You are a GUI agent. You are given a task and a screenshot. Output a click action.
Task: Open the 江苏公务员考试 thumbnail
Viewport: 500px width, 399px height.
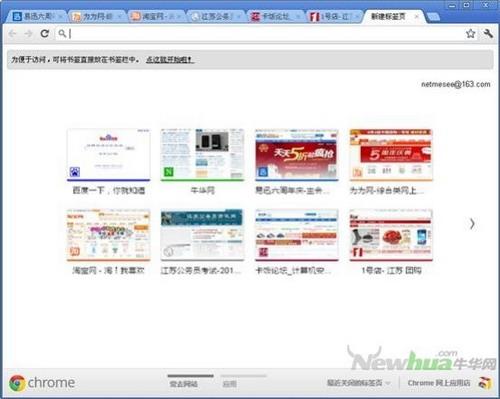(202, 235)
